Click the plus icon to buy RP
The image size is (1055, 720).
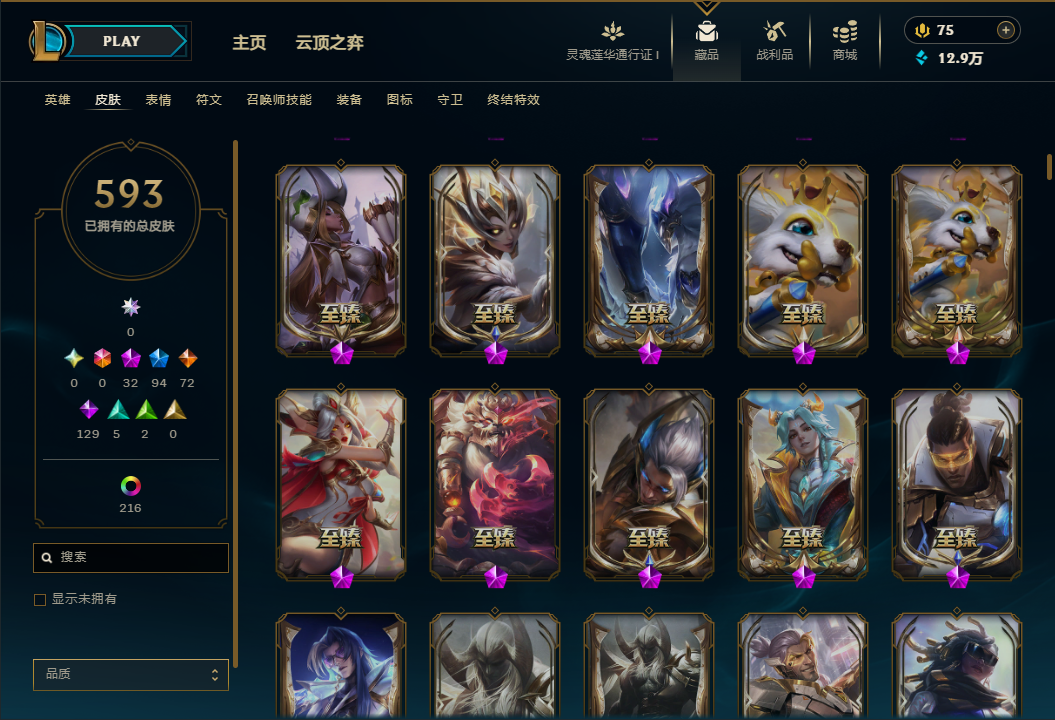pos(1005,30)
